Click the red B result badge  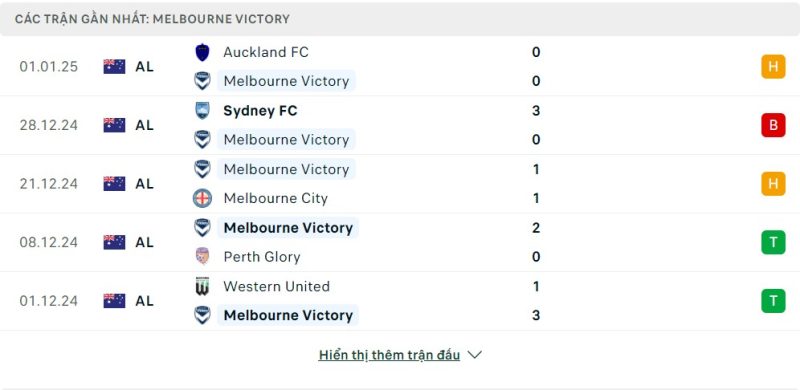tap(773, 125)
